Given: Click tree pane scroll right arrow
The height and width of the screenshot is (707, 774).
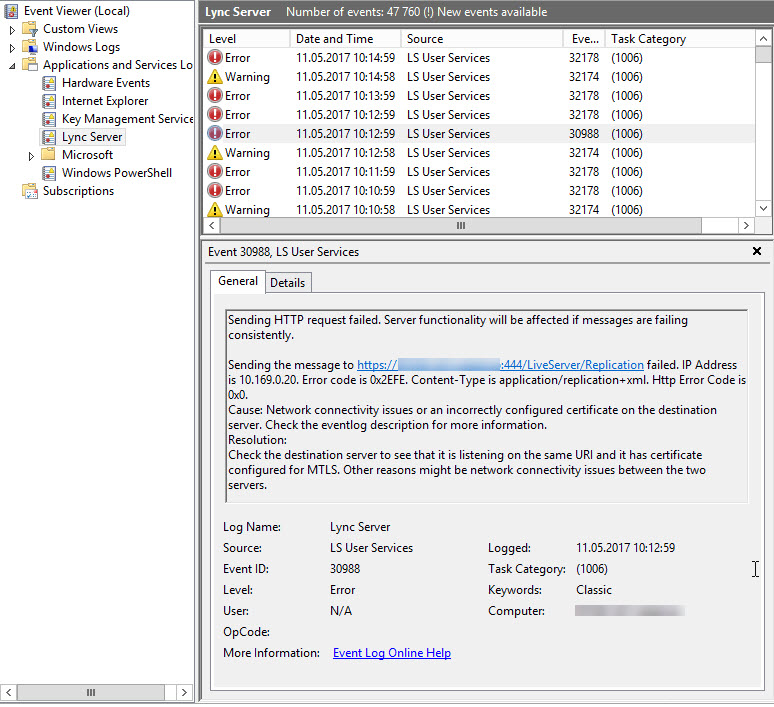Looking at the screenshot, I should tap(184, 692).
